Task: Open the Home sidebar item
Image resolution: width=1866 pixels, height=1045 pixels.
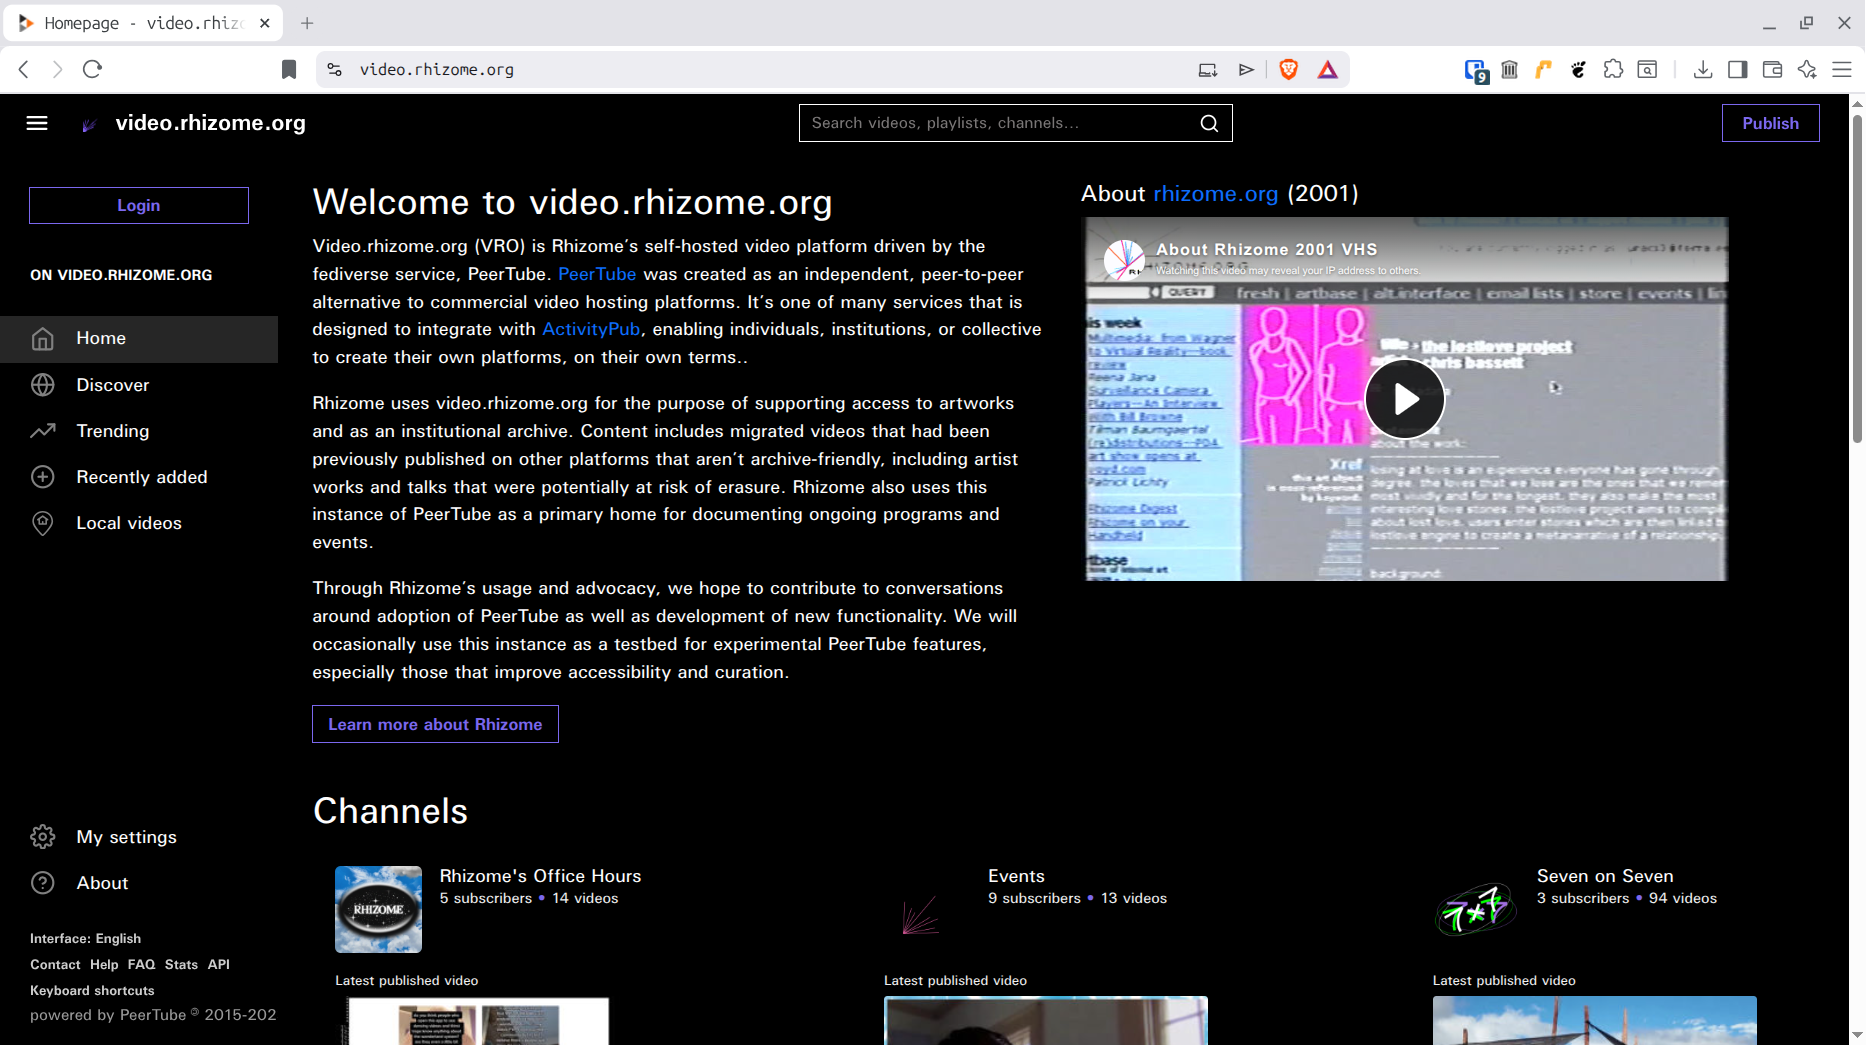Action: click(x=139, y=338)
